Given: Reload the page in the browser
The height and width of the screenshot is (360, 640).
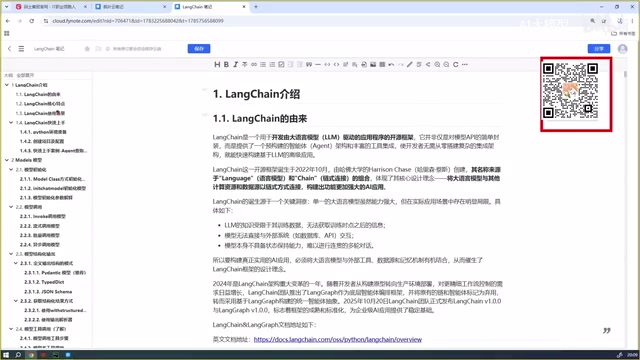Looking at the screenshot, I should pyautogui.click(x=31, y=21).
